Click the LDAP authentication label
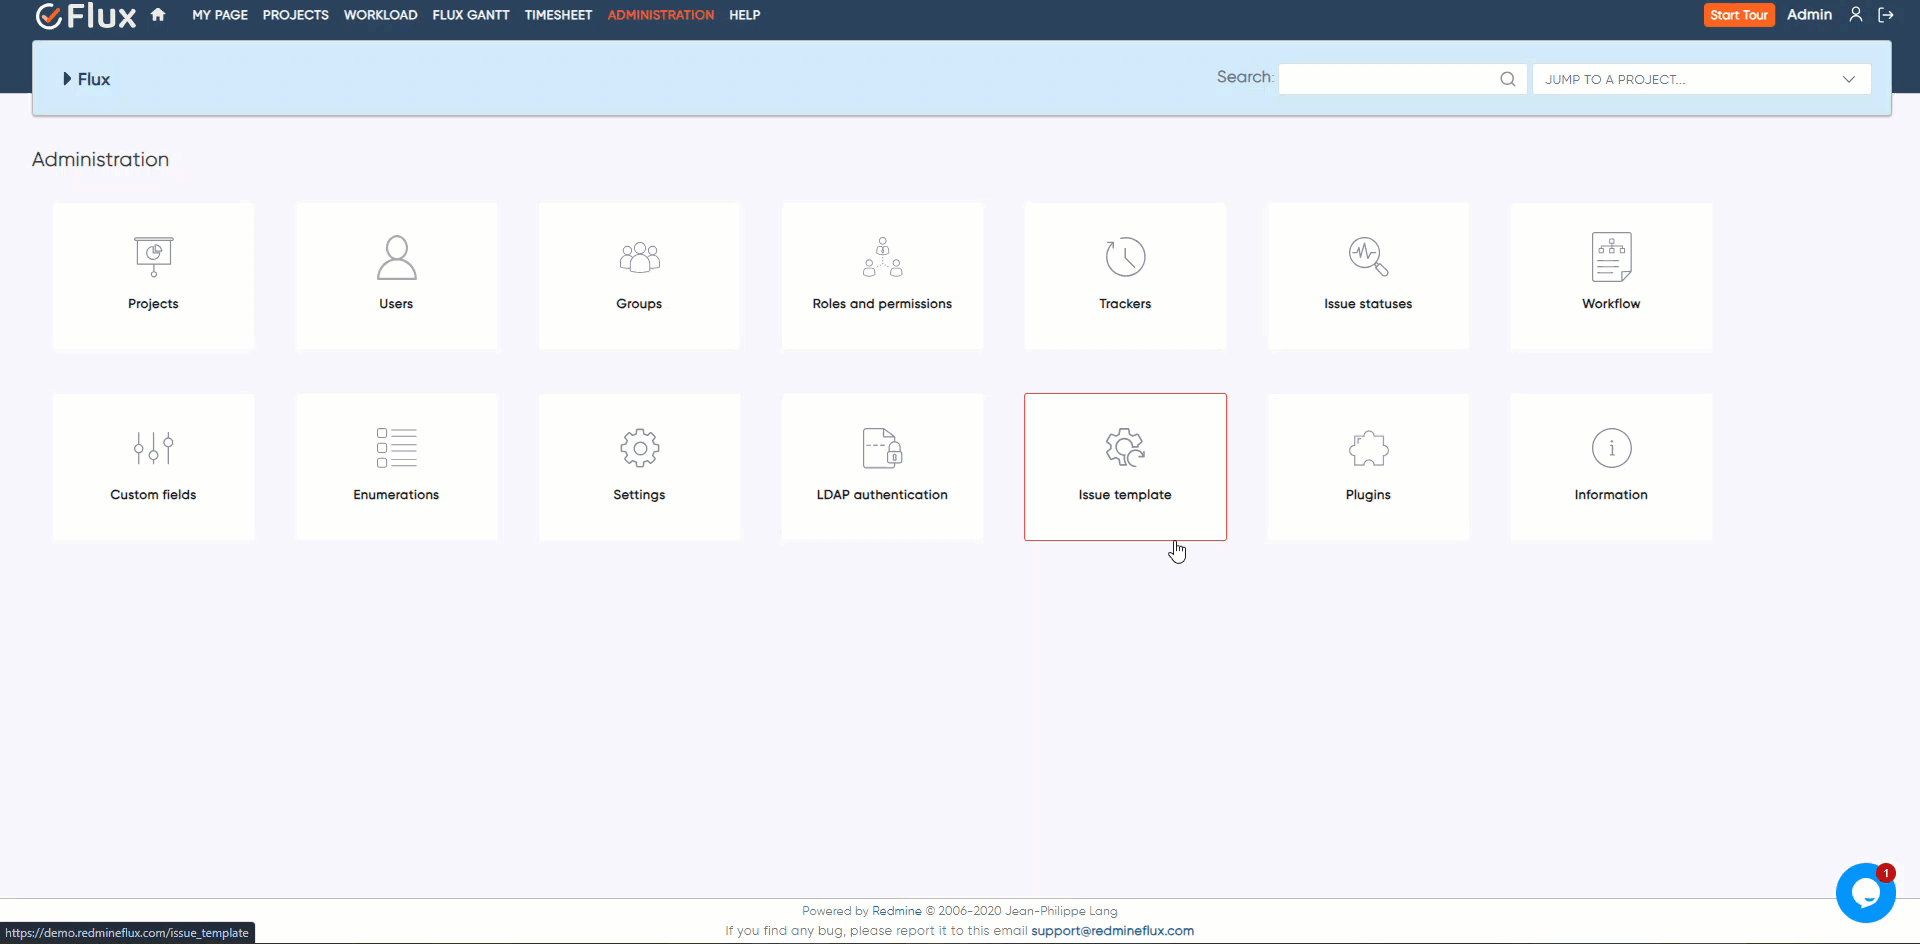The height and width of the screenshot is (944, 1920). tap(882, 495)
